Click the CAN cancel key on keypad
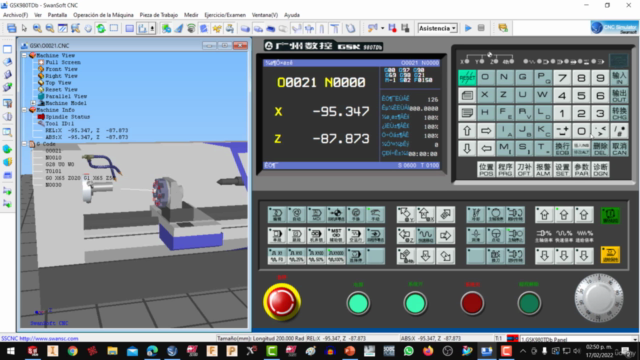Screen dimensions: 640x360 [619, 149]
